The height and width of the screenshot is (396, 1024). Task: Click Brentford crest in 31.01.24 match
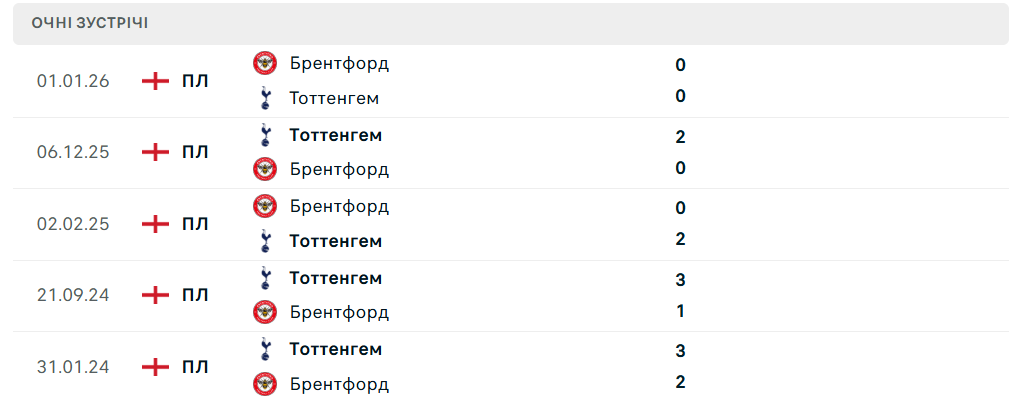[x=264, y=384]
